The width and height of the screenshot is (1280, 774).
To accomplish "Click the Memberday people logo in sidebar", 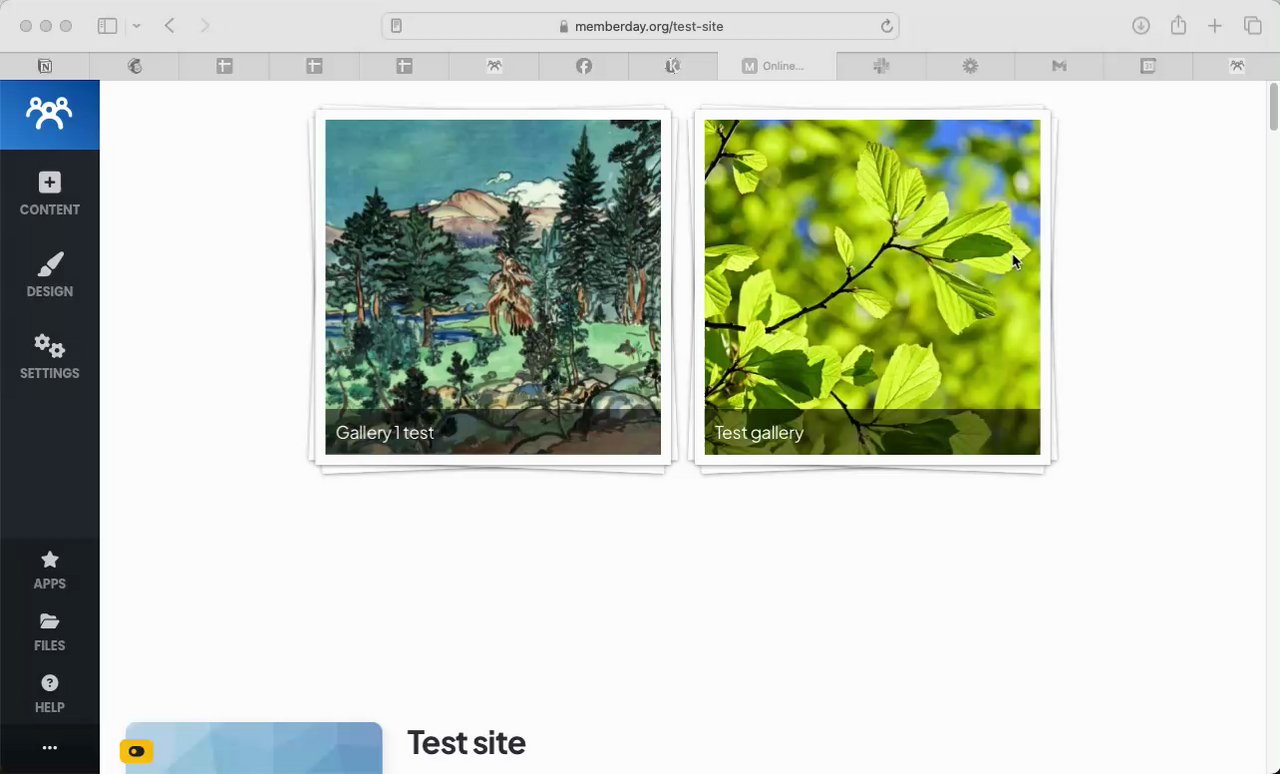I will point(49,114).
